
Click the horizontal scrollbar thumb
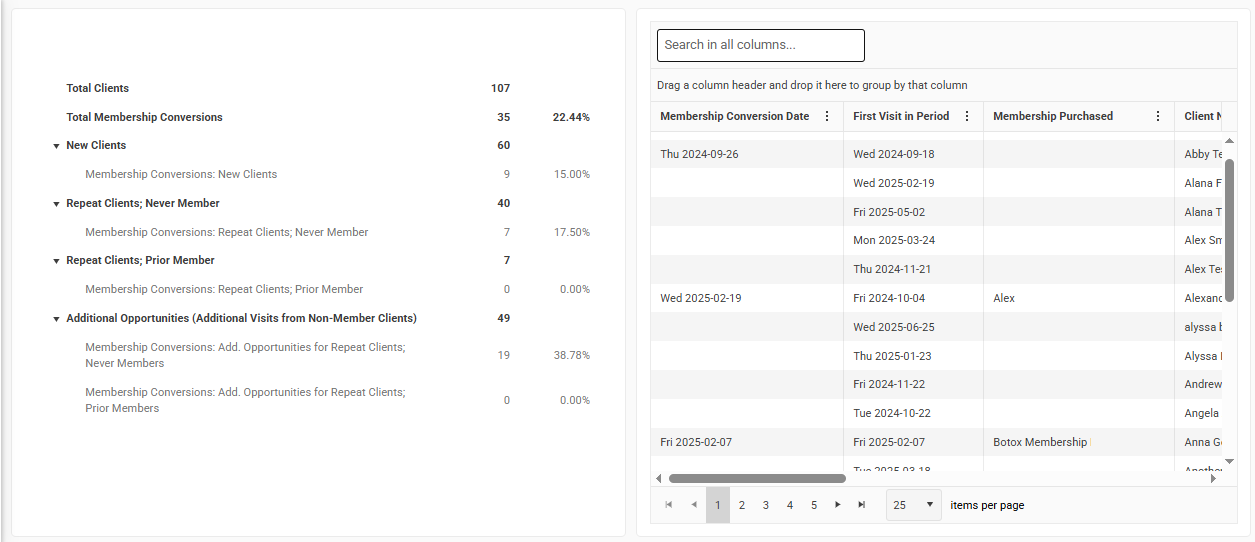[756, 478]
